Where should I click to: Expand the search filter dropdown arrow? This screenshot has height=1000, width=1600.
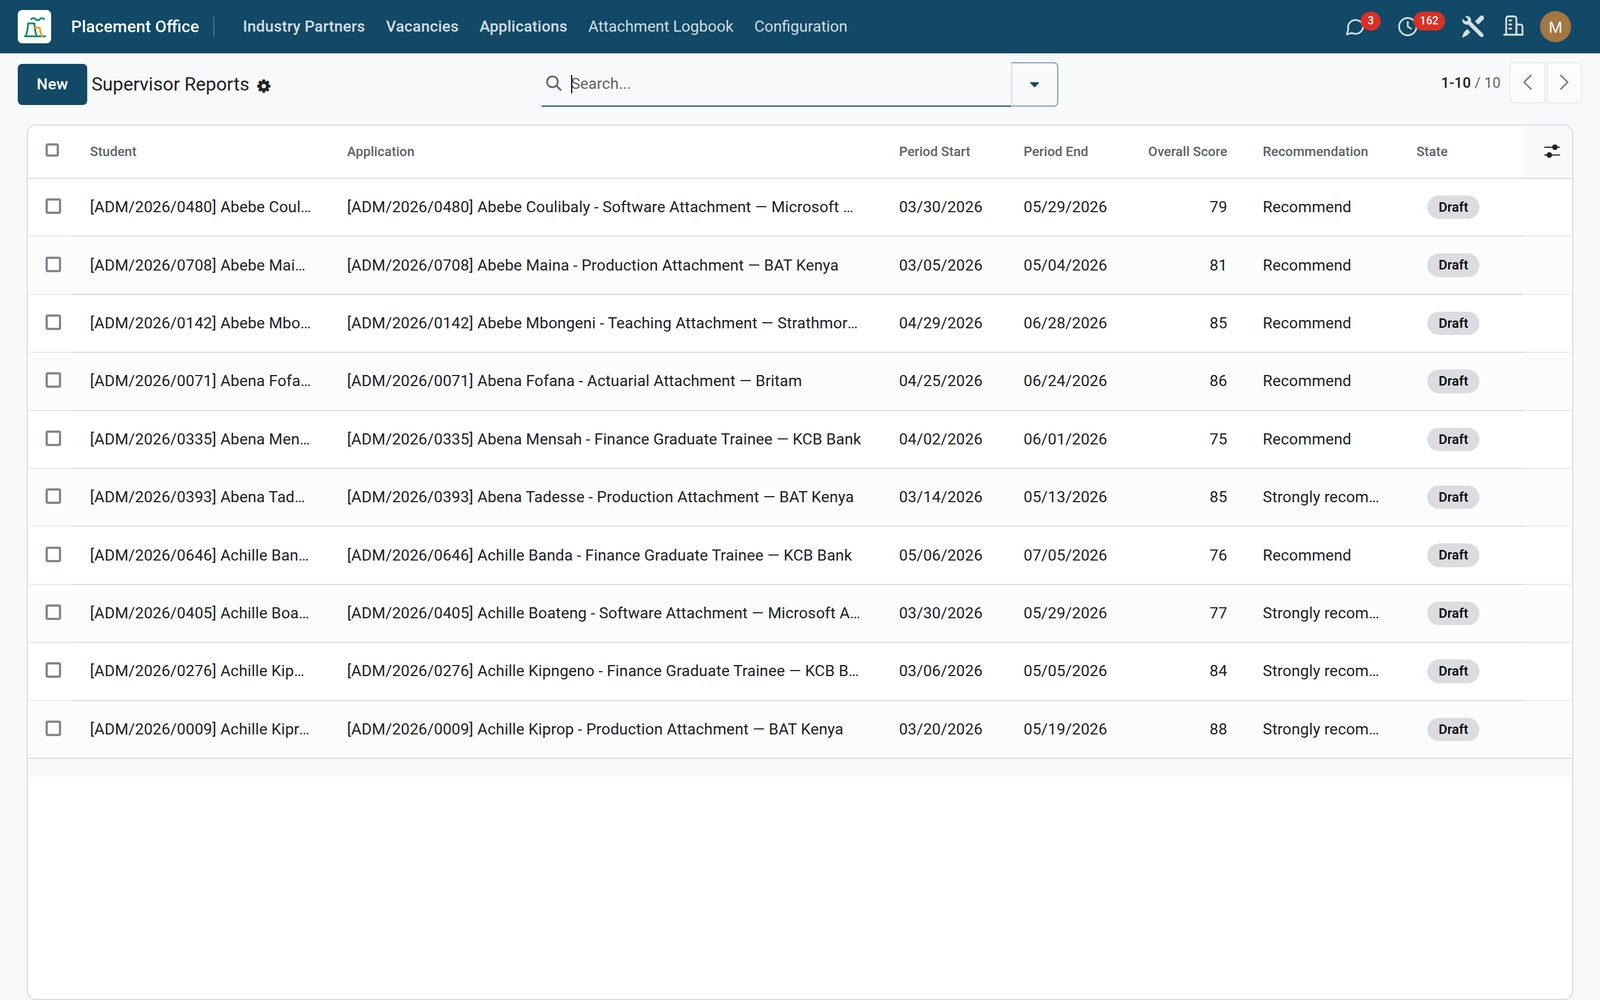click(1035, 84)
